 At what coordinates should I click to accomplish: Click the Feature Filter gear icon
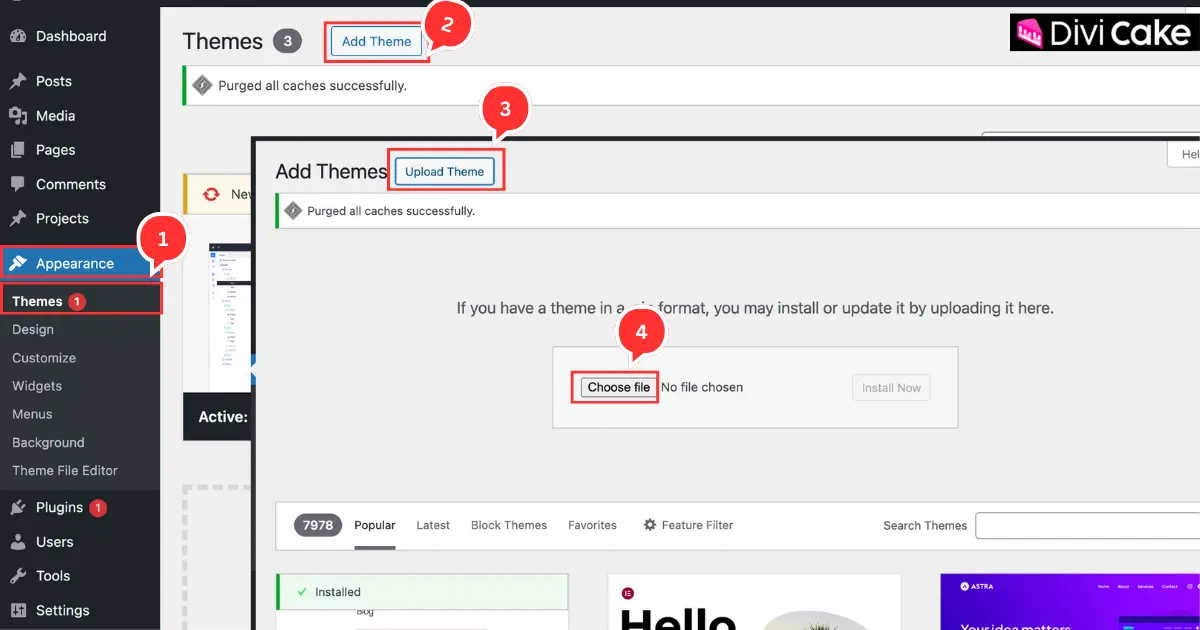[x=650, y=525]
